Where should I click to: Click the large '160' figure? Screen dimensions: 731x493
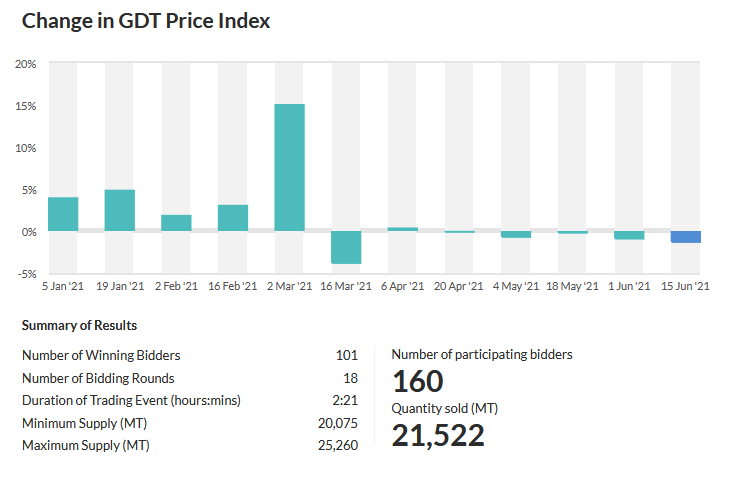pyautogui.click(x=418, y=381)
